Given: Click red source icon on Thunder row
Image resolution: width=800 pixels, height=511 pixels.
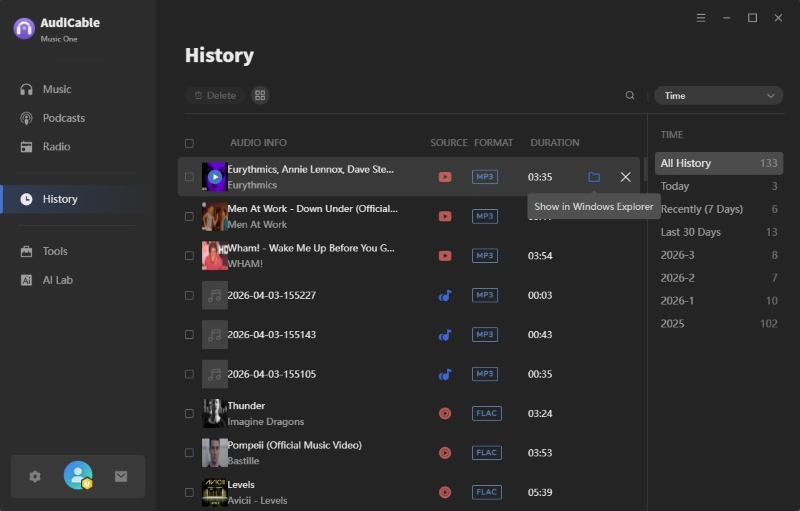Looking at the screenshot, I should (x=445, y=413).
